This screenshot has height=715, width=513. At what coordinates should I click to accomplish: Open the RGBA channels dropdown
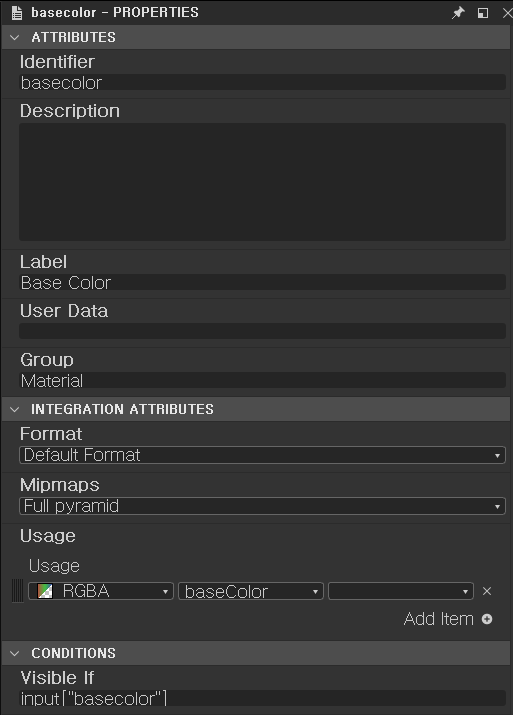(x=101, y=591)
